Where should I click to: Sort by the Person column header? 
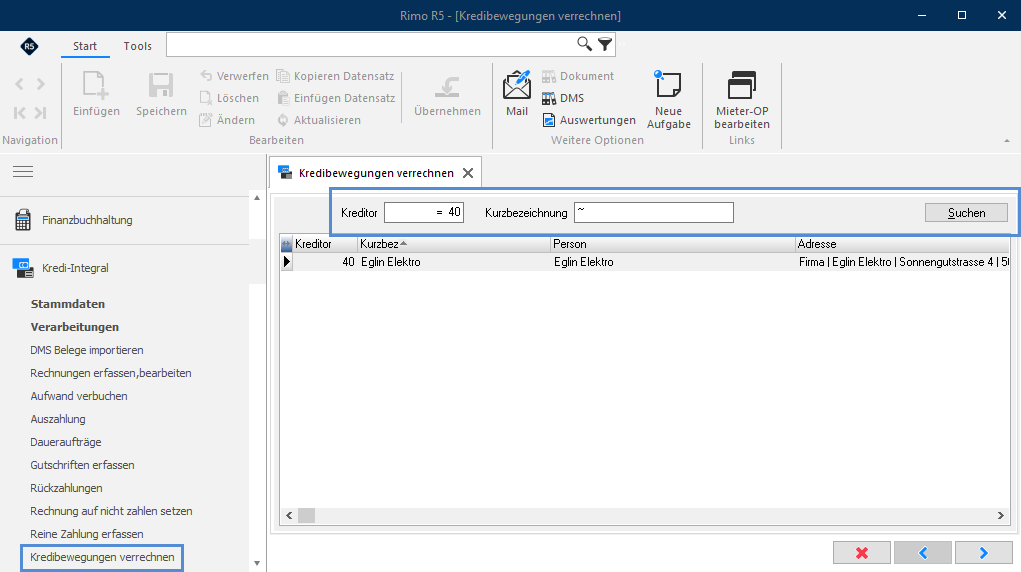(x=673, y=244)
